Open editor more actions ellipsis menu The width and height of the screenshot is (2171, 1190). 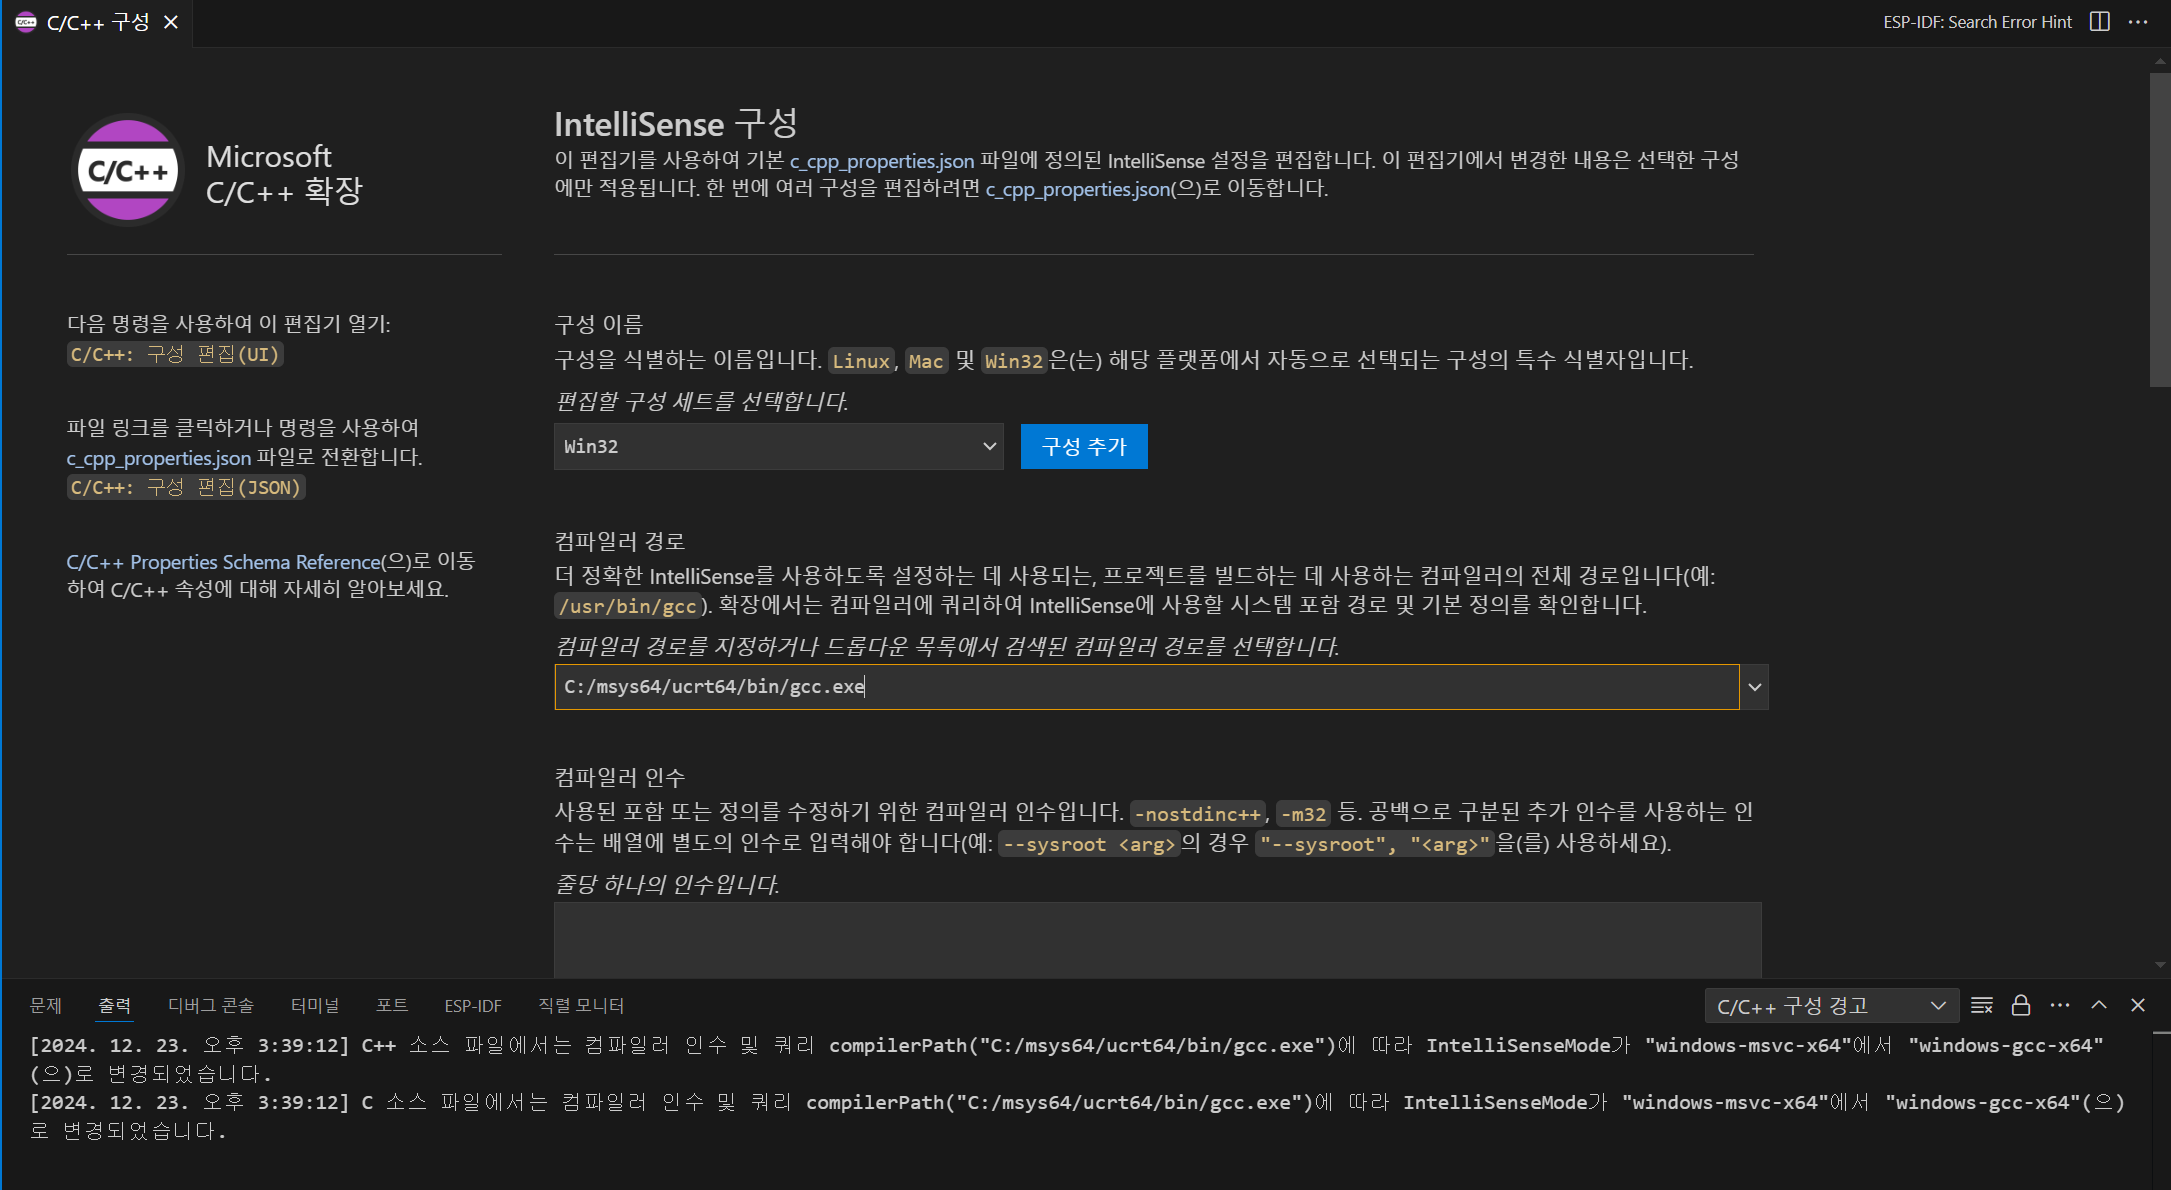pyautogui.click(x=2138, y=22)
